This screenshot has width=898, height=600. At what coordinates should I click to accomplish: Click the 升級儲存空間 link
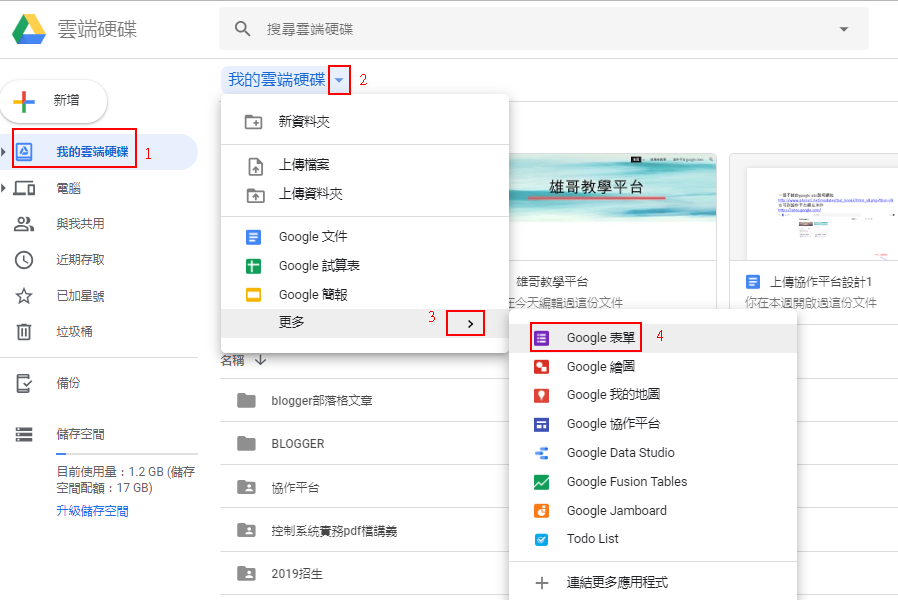(92, 511)
